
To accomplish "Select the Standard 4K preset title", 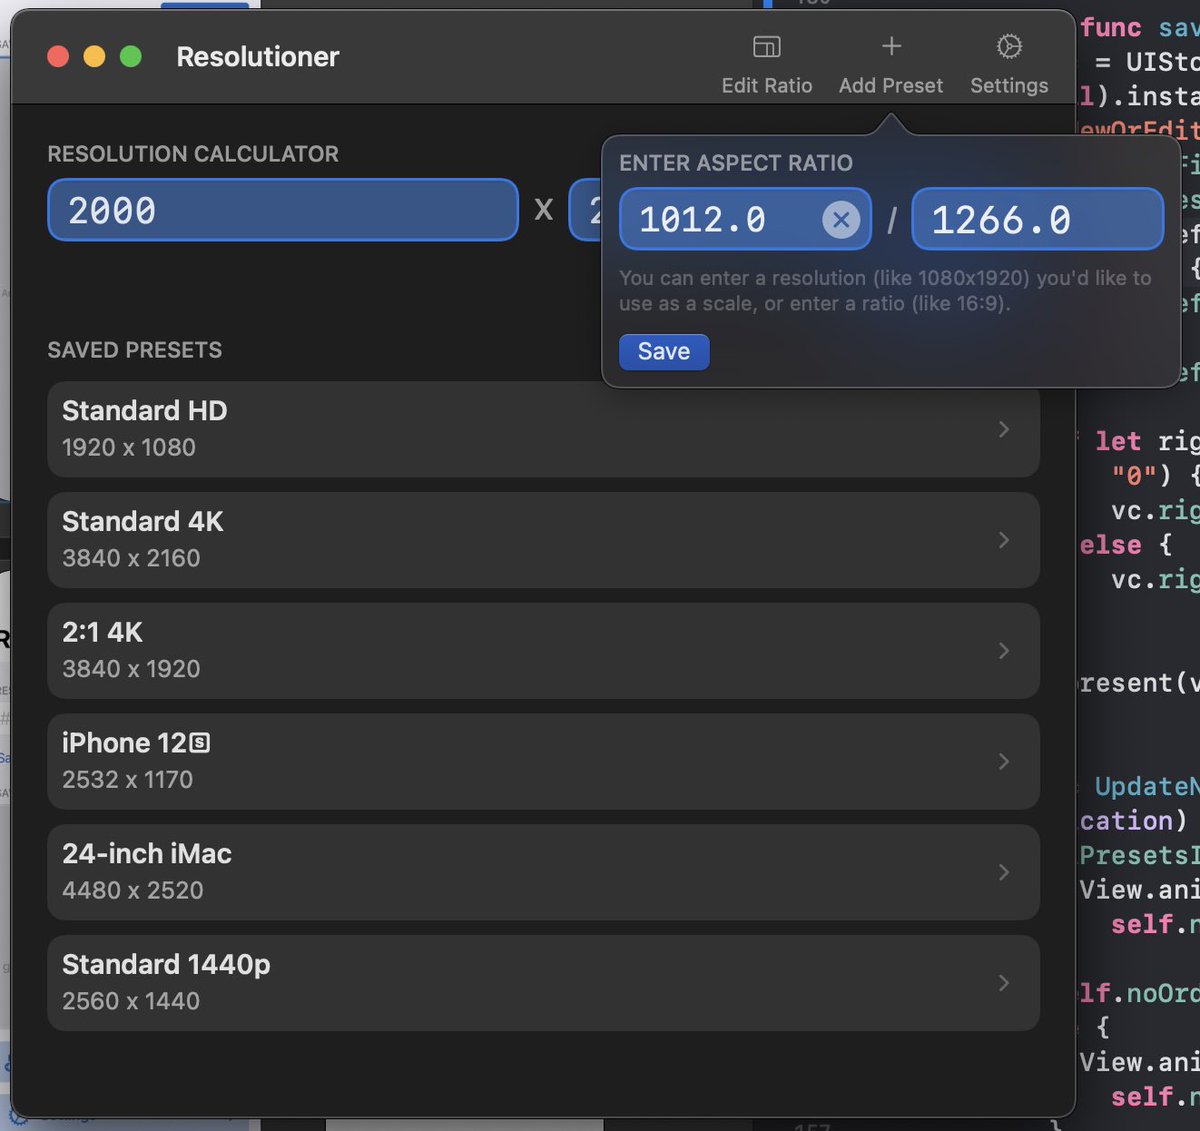I will (143, 522).
